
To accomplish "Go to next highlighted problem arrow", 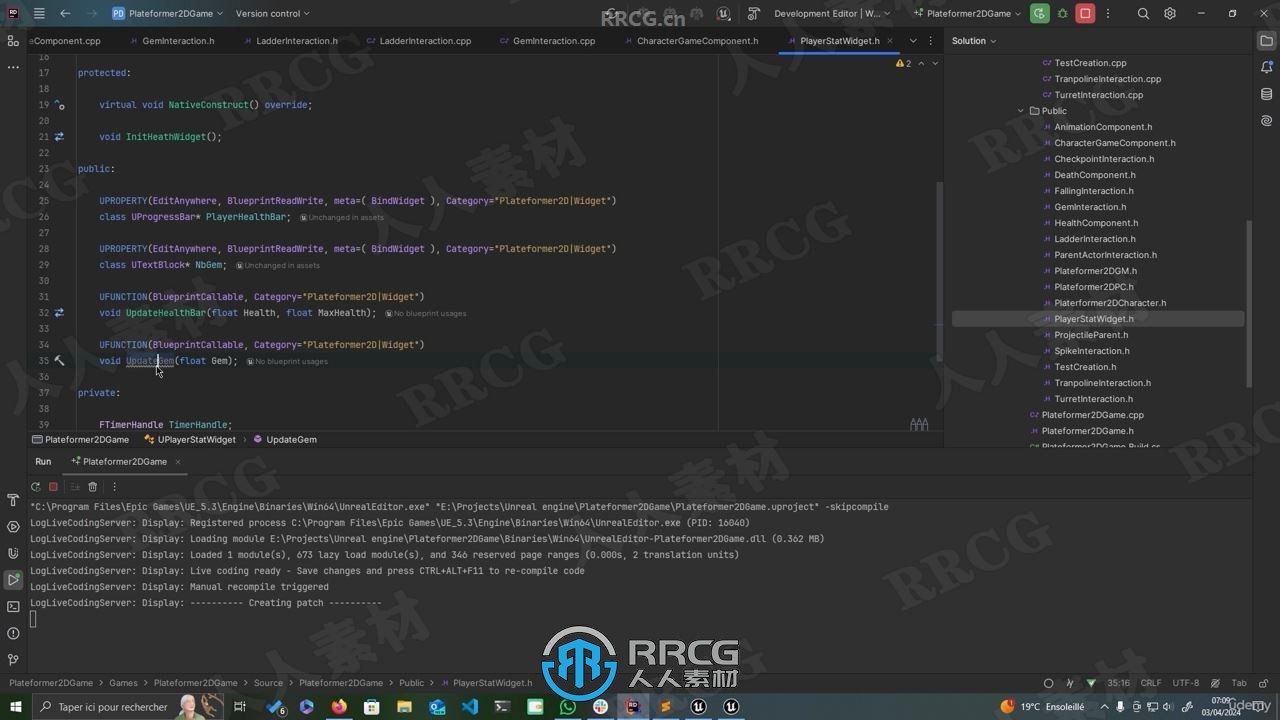I will coord(935,63).
